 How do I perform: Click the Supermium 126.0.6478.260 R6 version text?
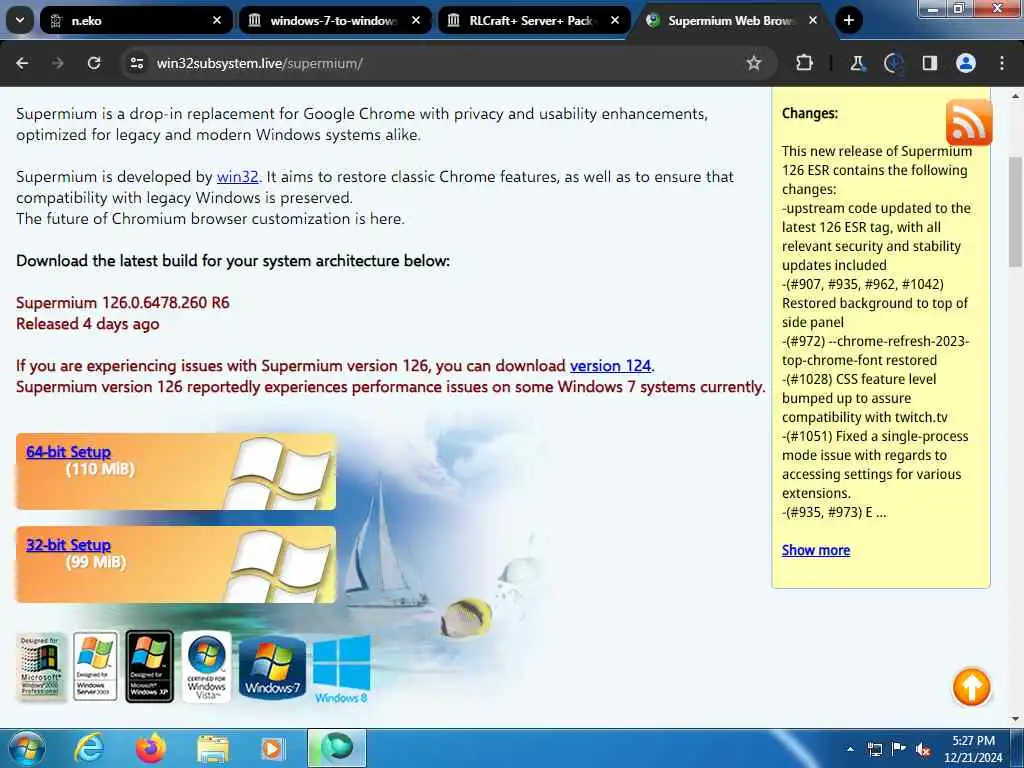pos(123,303)
